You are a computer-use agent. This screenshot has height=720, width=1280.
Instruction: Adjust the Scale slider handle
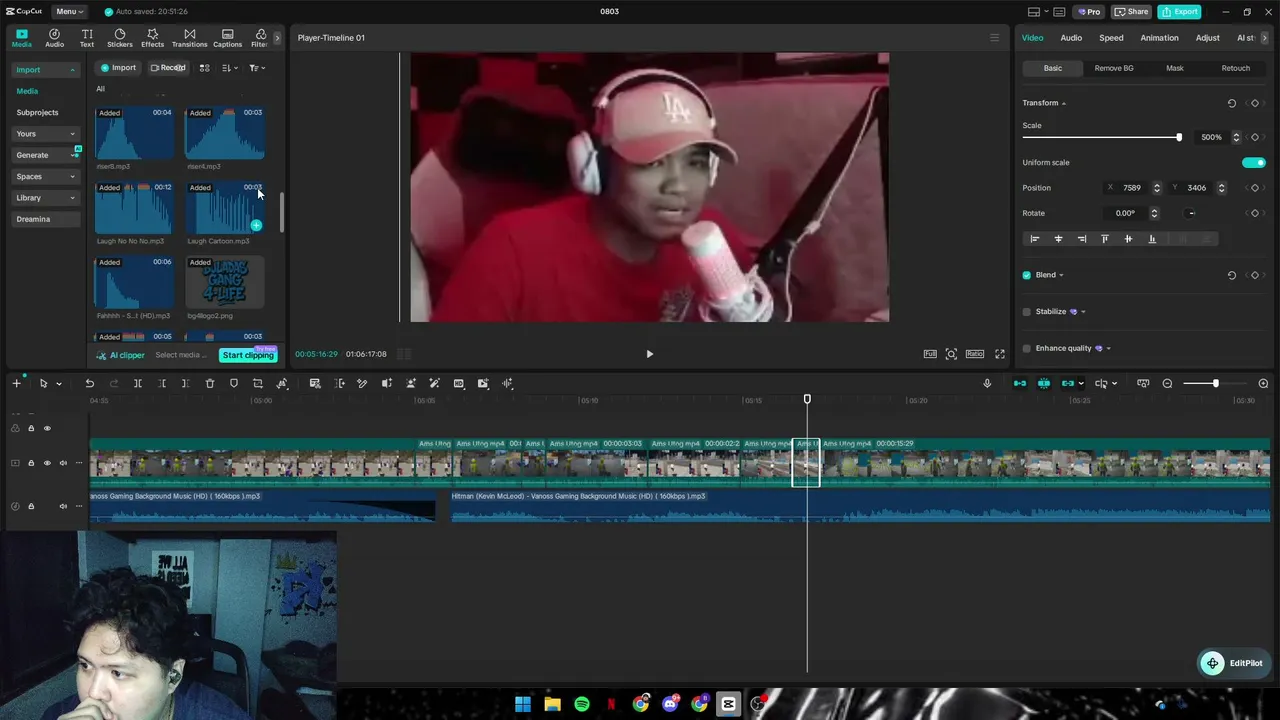1179,137
